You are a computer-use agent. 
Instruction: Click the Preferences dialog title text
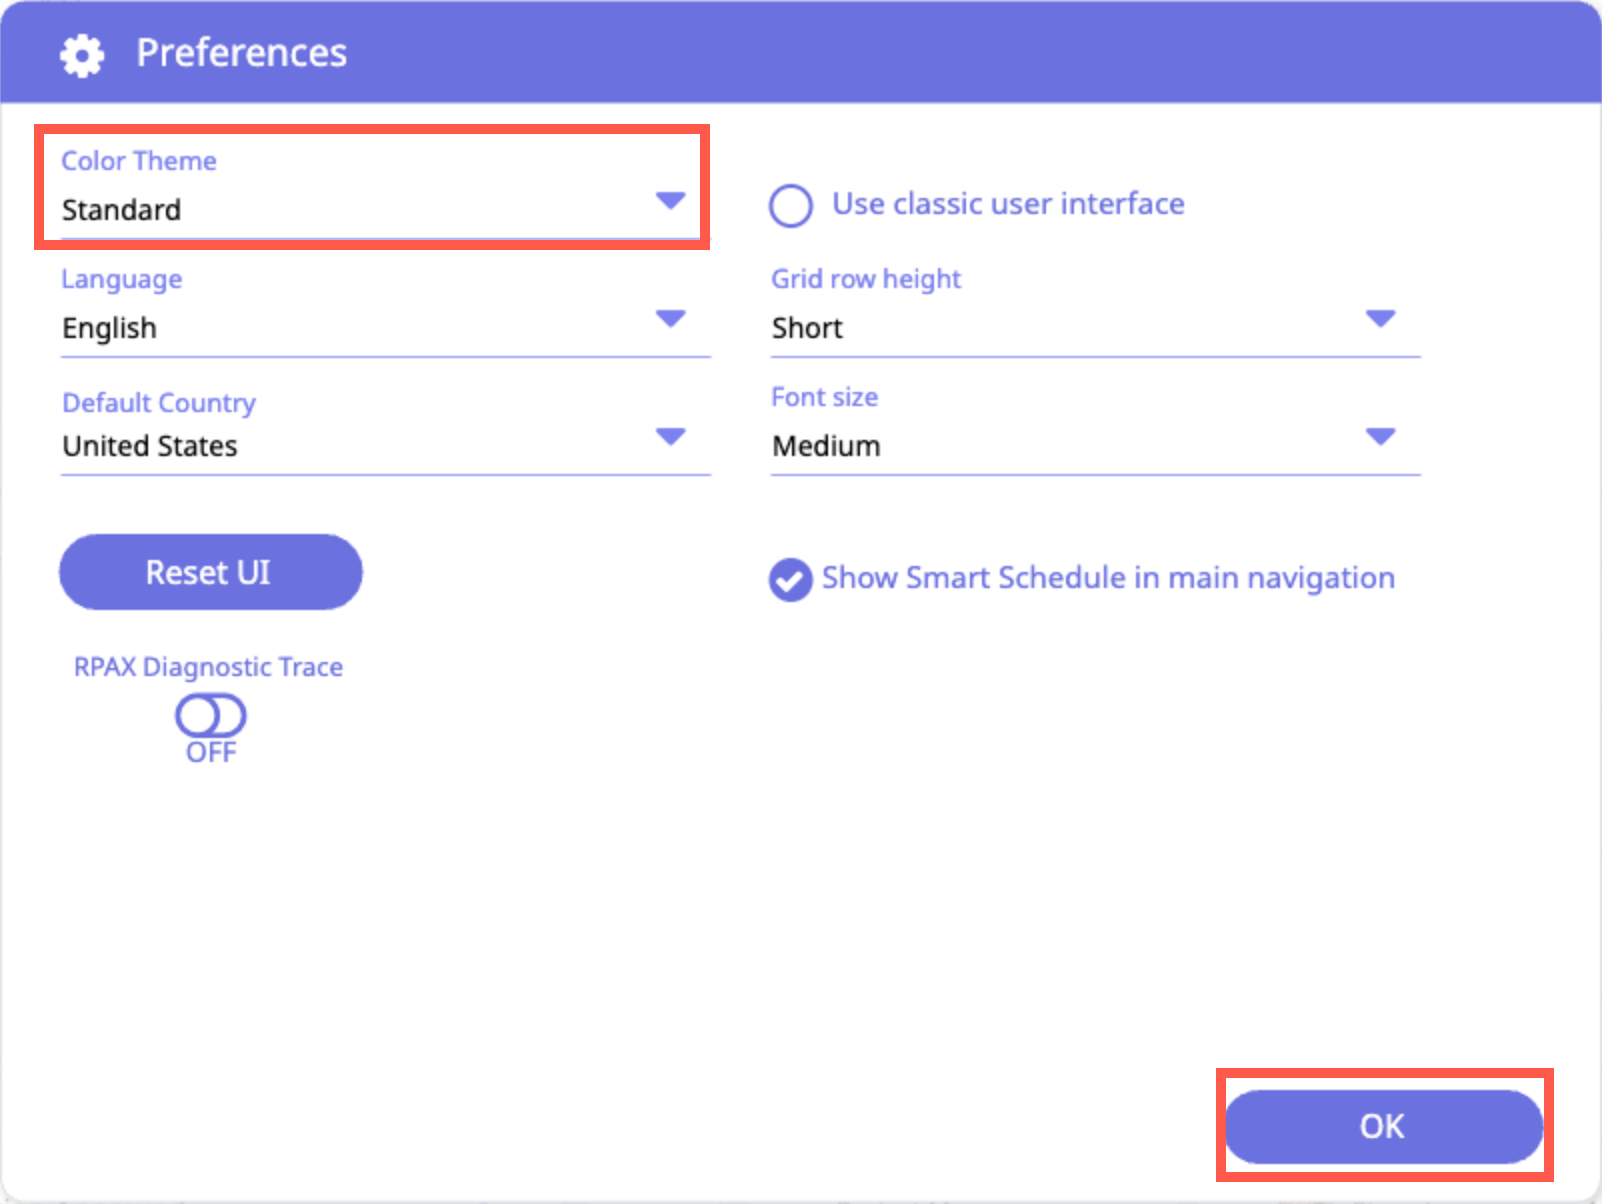pos(241,53)
